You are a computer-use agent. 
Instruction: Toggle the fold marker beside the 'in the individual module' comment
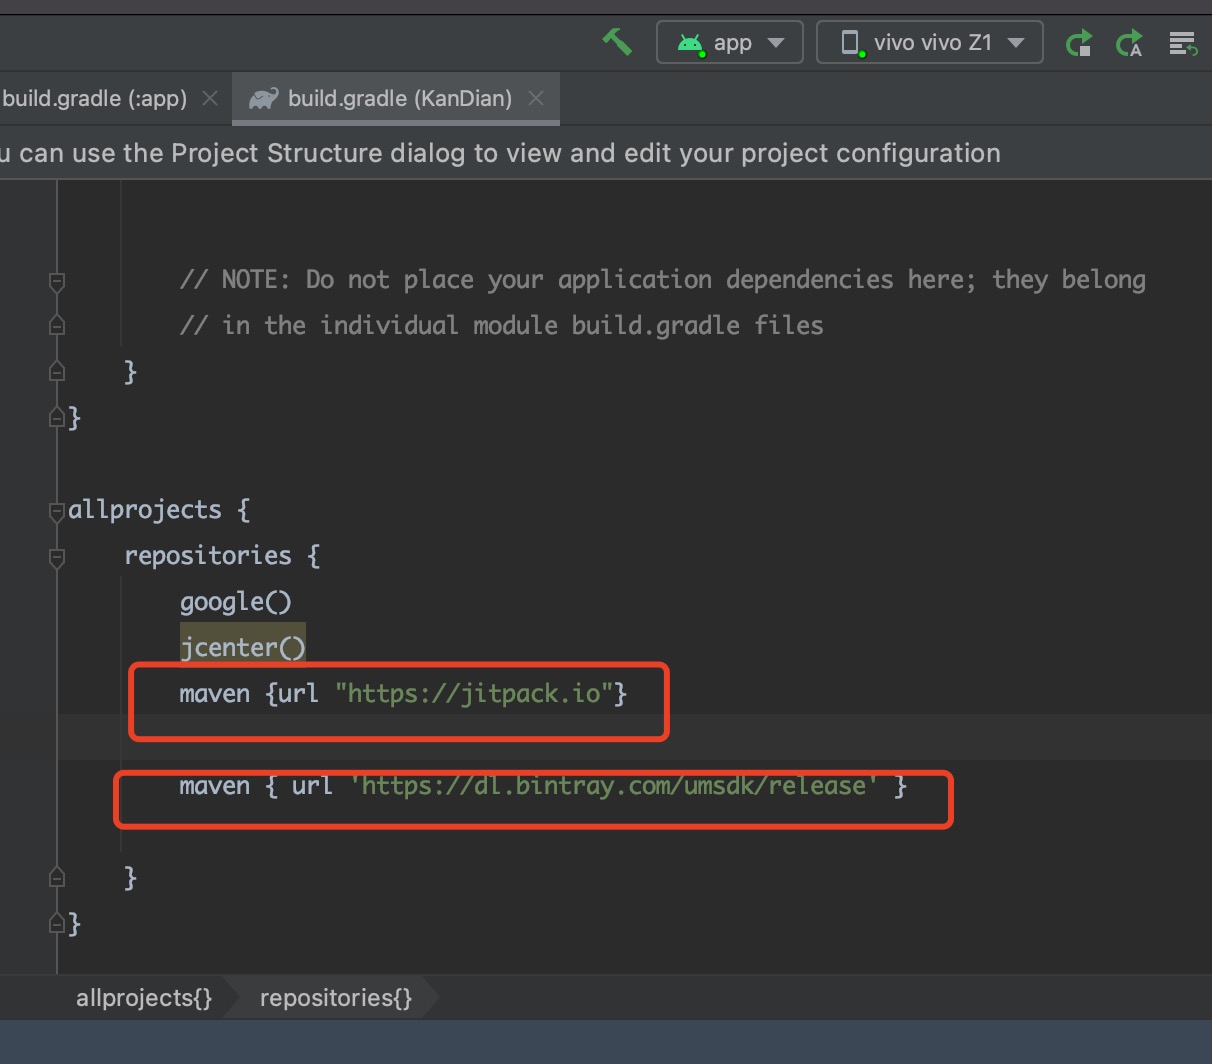pyautogui.click(x=57, y=326)
